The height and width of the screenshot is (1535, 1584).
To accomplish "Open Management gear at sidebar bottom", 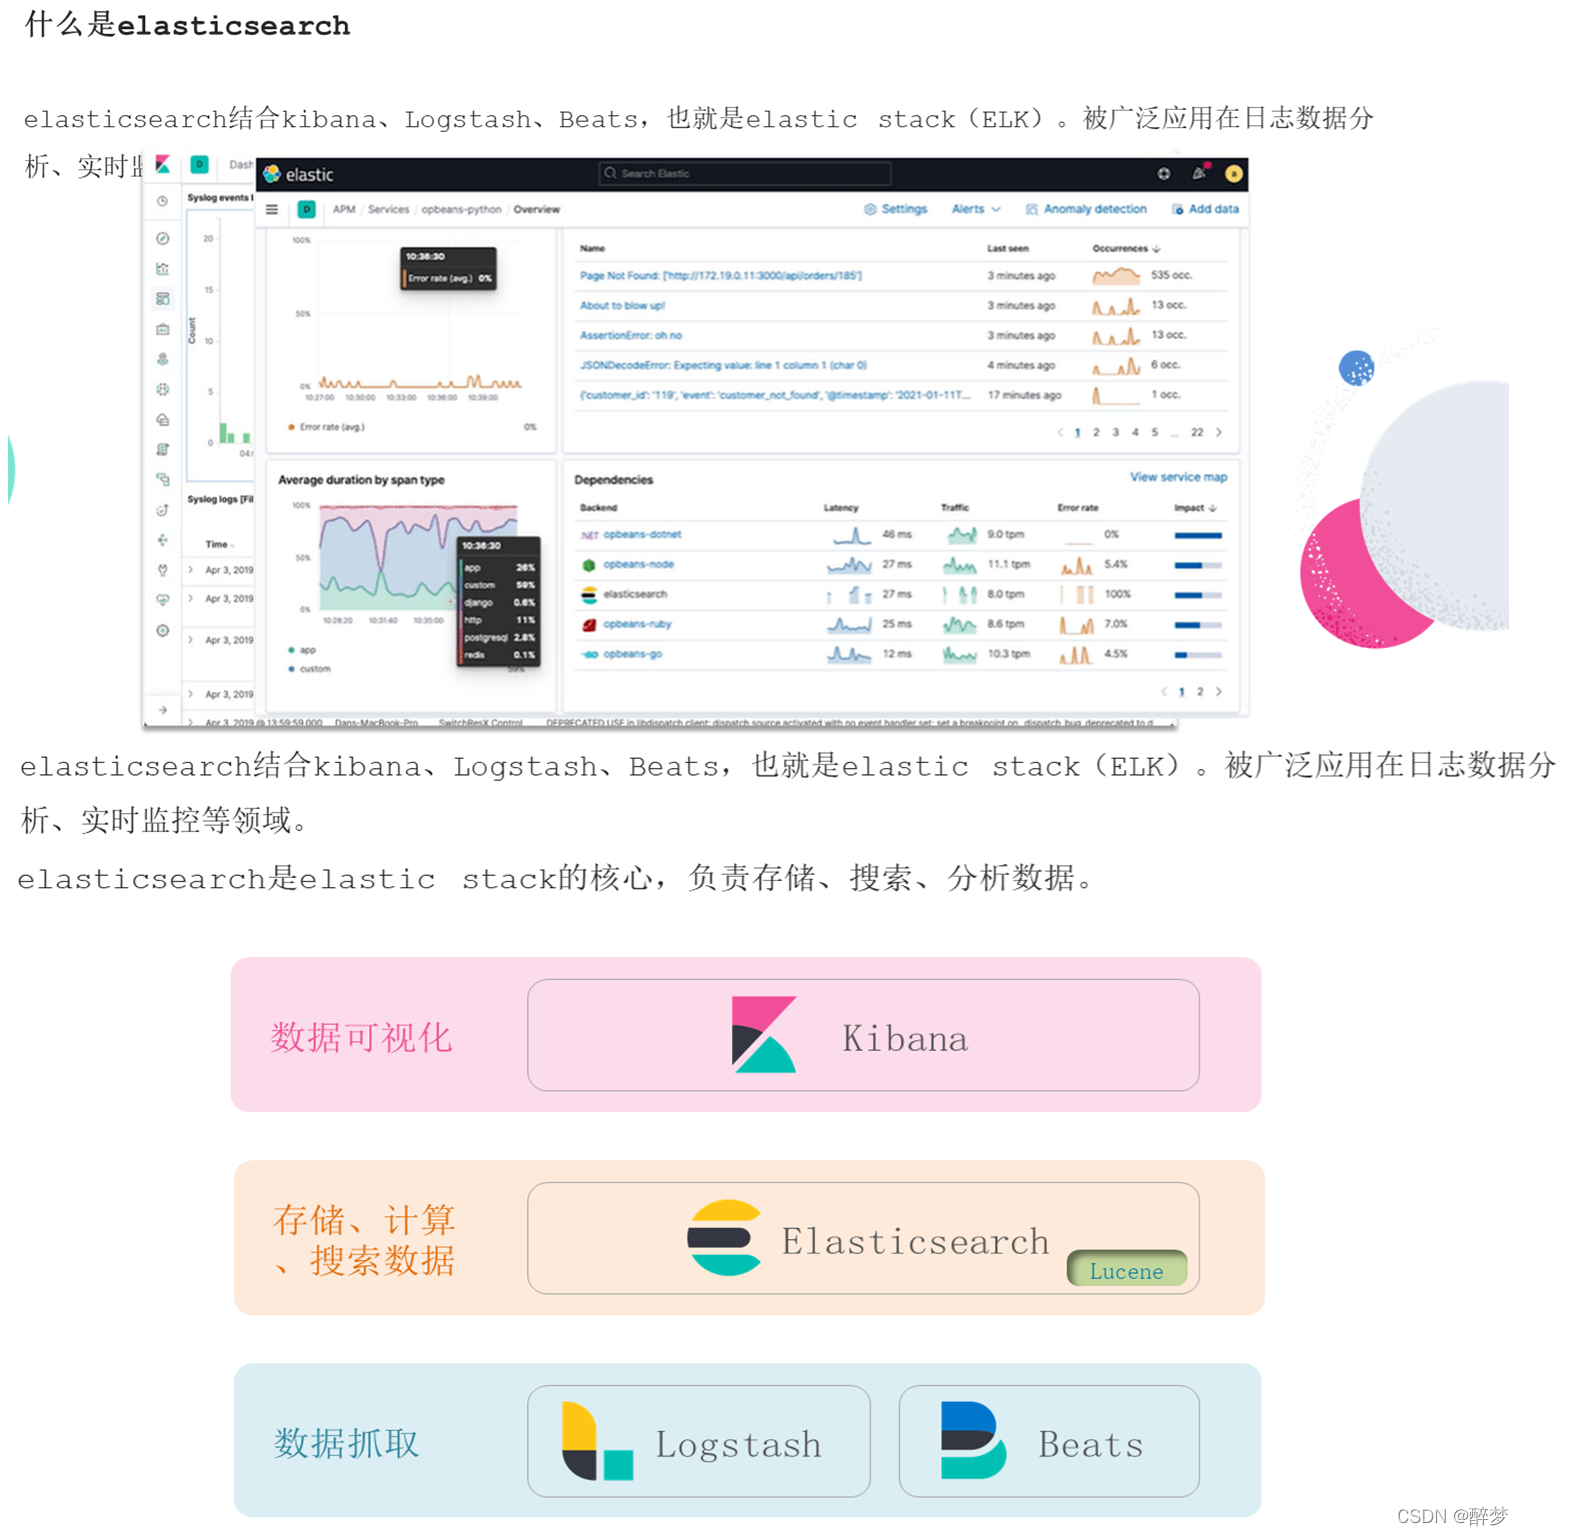I will (162, 631).
